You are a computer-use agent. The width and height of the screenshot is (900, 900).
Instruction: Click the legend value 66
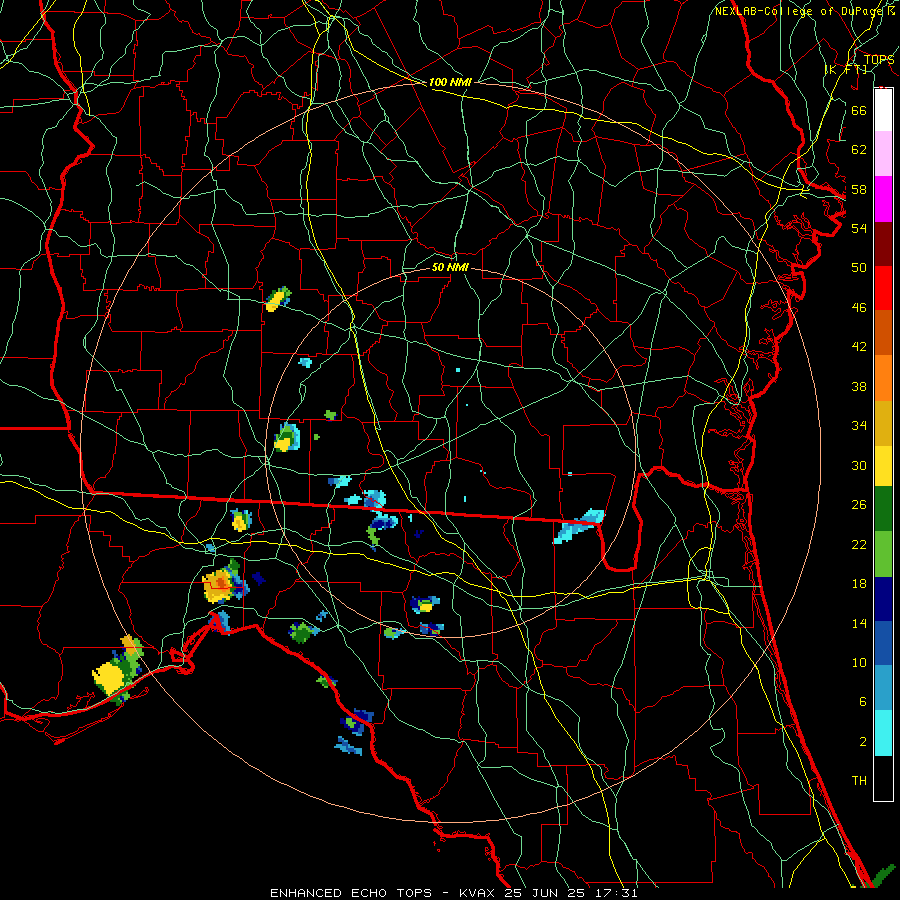click(x=859, y=110)
